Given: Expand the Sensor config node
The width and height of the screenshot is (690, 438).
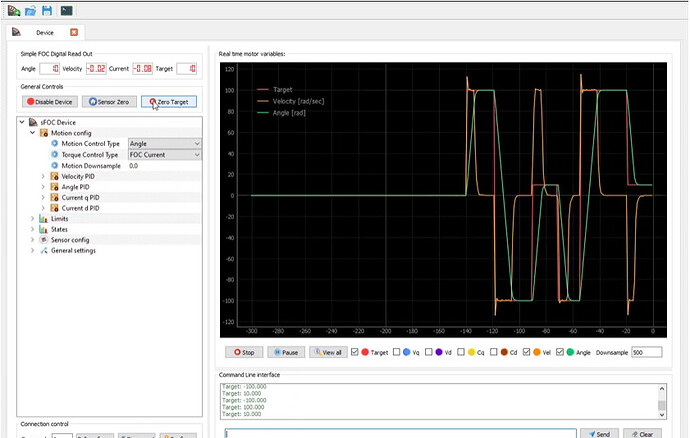Looking at the screenshot, I should tap(33, 239).
